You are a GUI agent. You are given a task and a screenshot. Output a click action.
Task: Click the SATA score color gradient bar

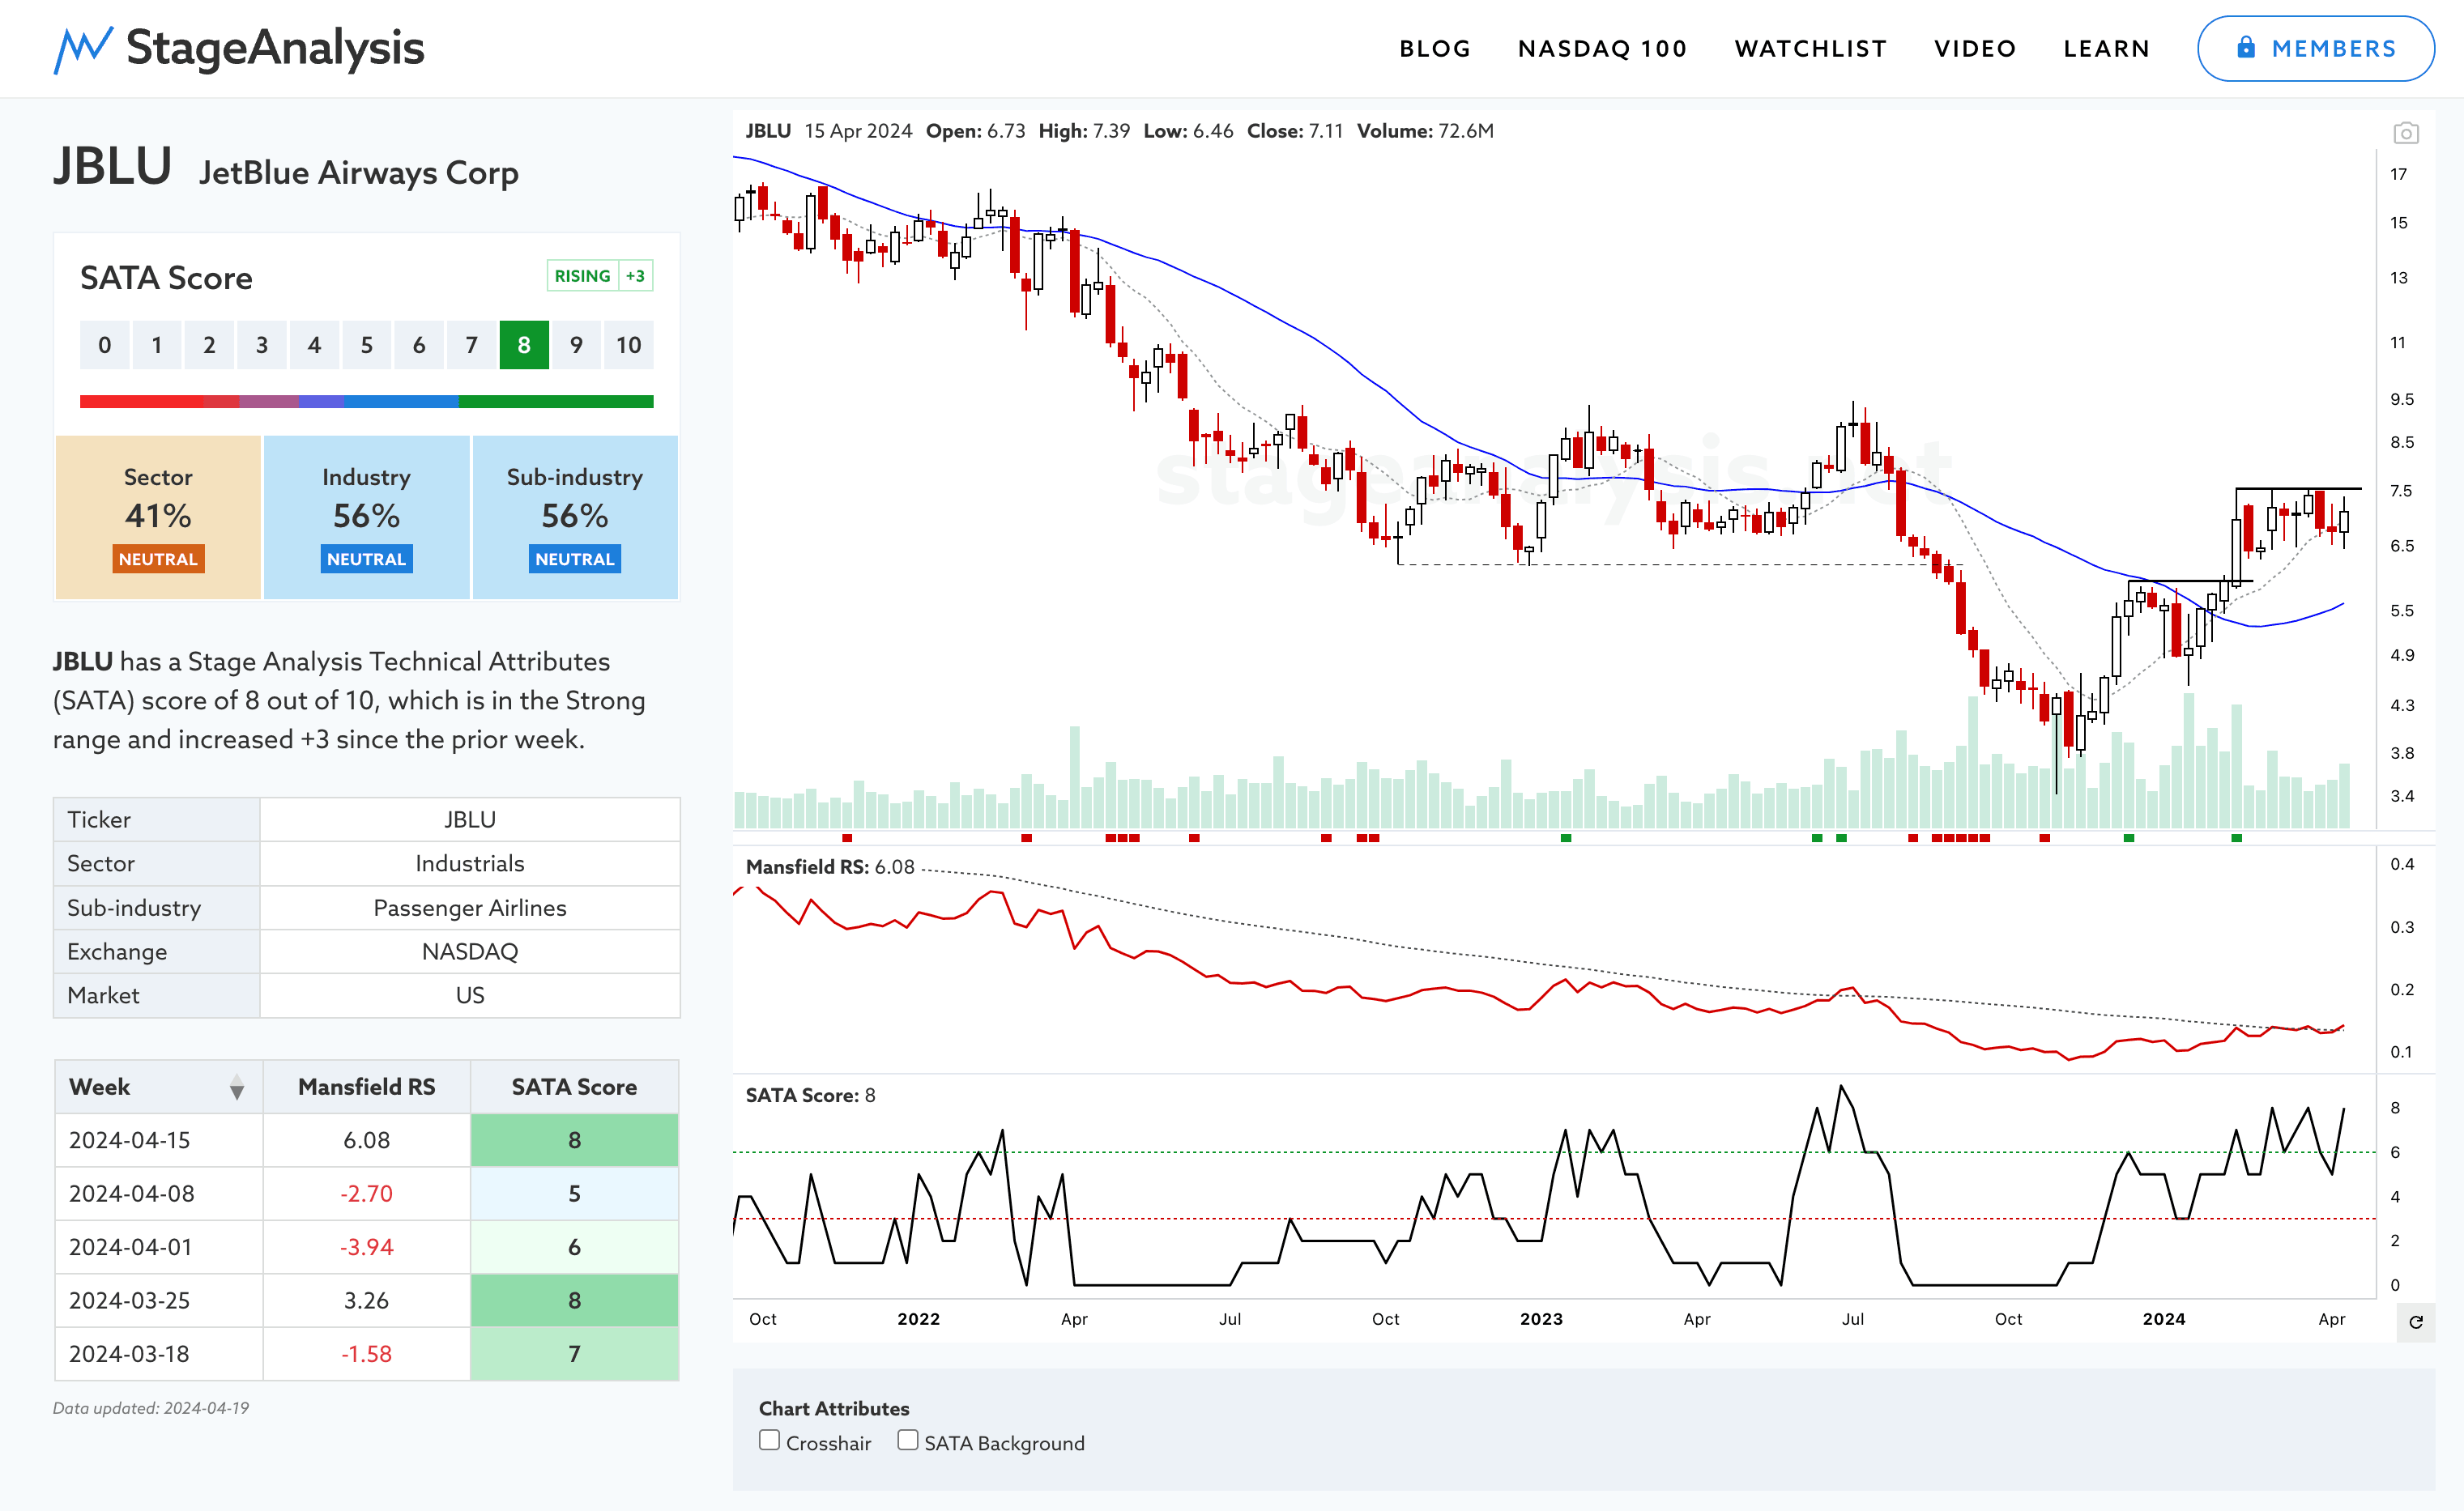(x=366, y=401)
